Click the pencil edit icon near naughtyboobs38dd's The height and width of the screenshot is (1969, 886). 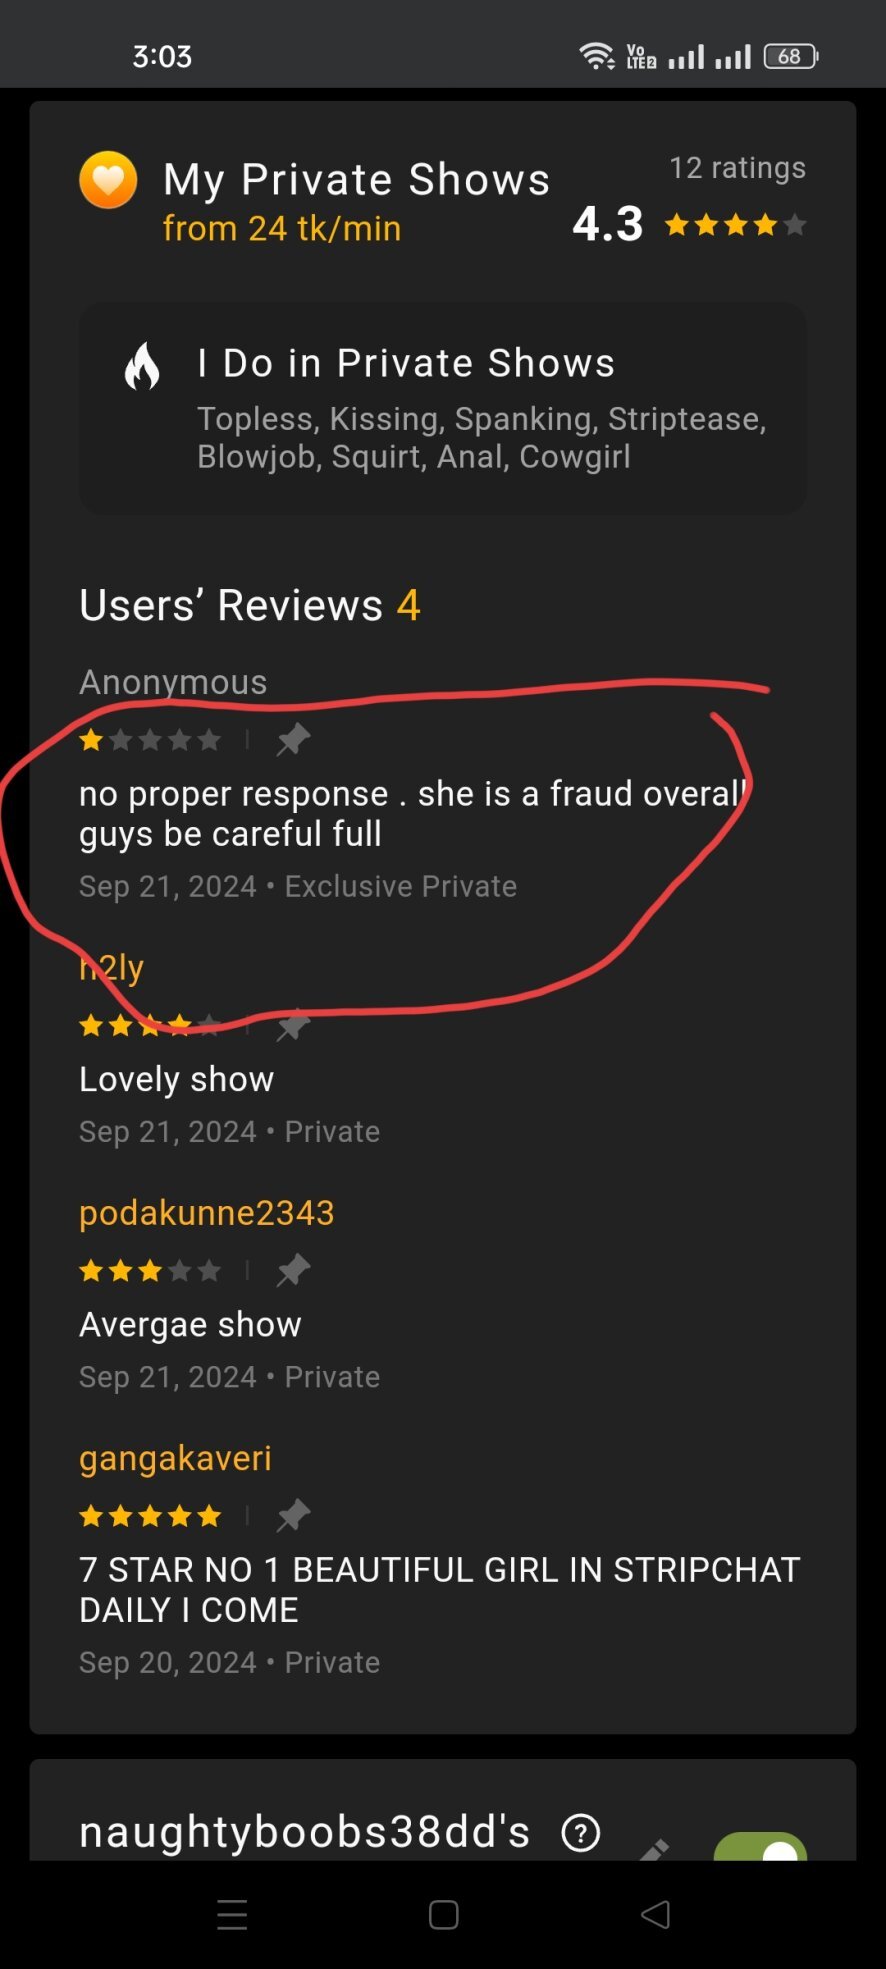(x=654, y=1848)
